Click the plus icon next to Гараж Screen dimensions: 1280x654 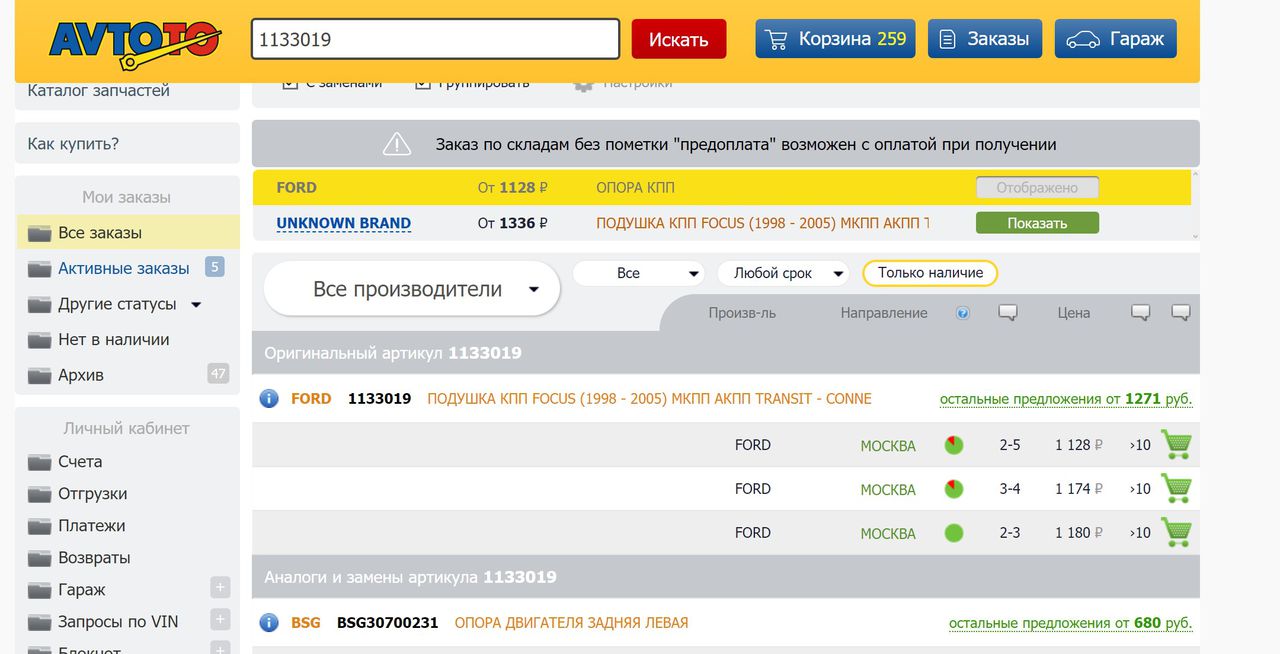pos(220,587)
